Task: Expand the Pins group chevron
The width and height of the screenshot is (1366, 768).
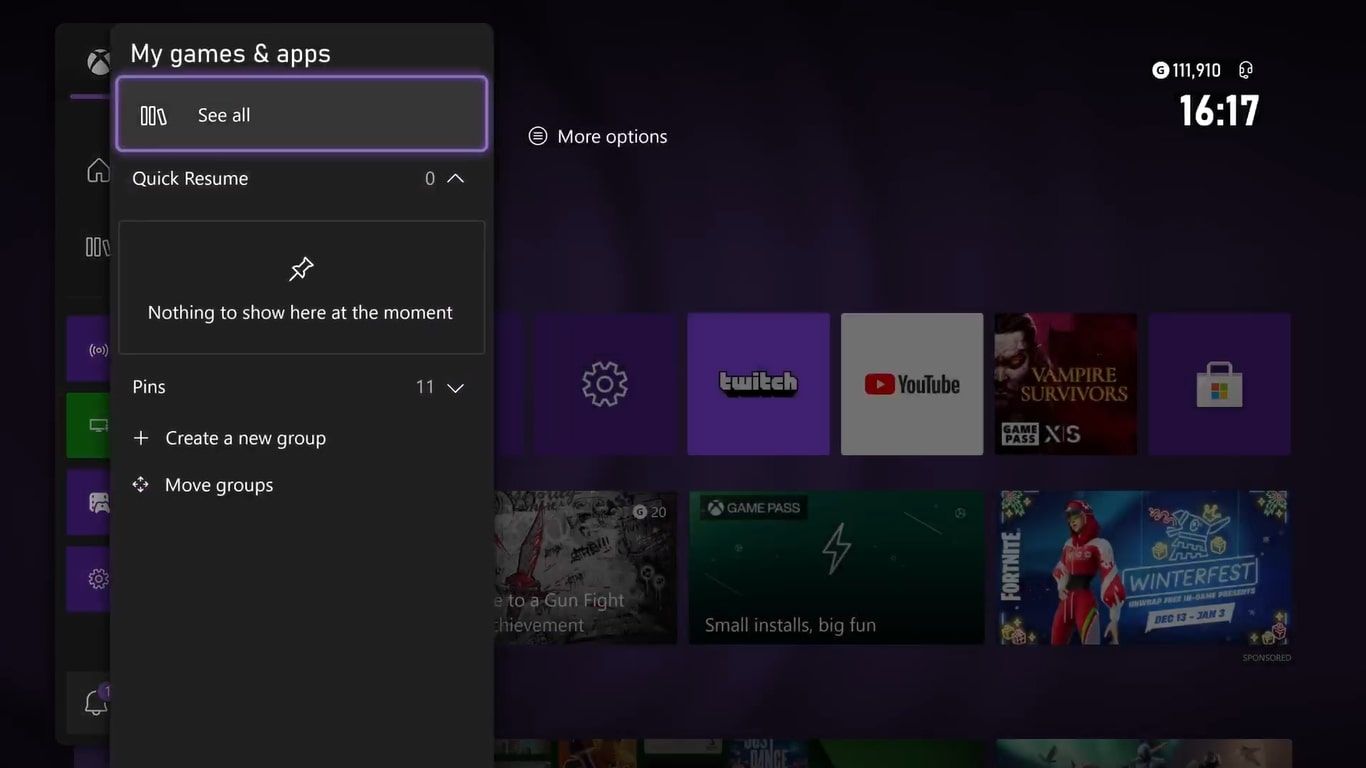Action: 455,388
